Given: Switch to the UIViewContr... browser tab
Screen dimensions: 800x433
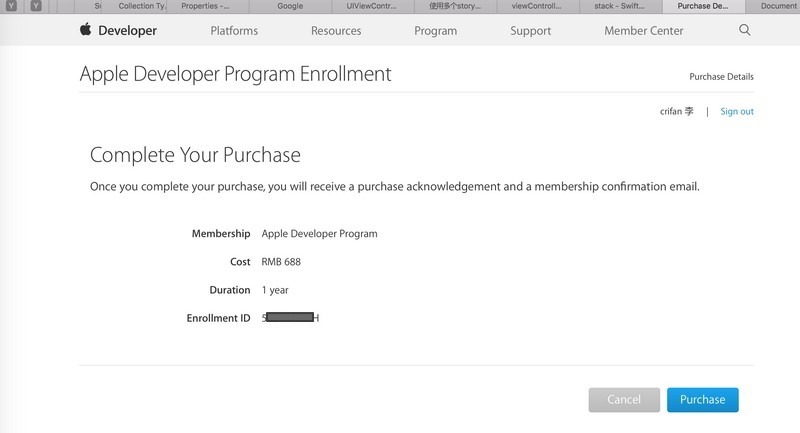Looking at the screenshot, I should coord(371,6).
